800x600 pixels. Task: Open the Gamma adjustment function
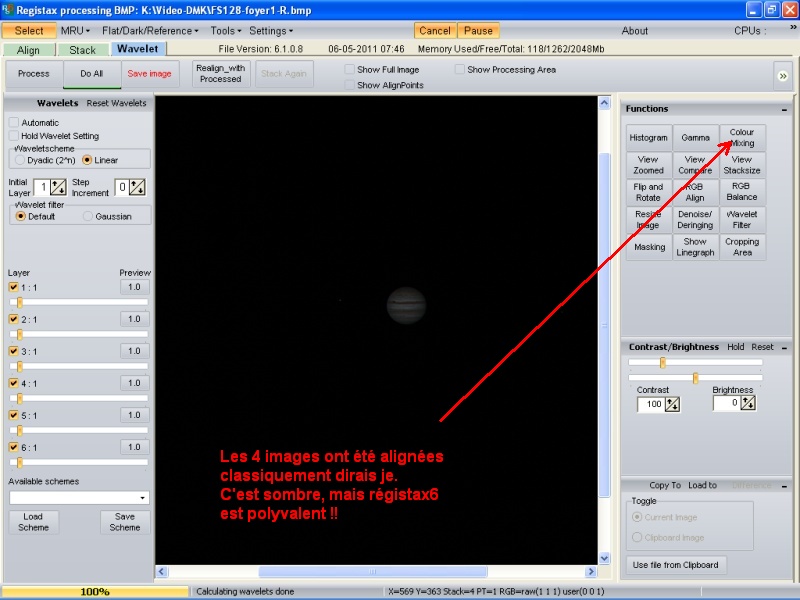click(x=695, y=137)
